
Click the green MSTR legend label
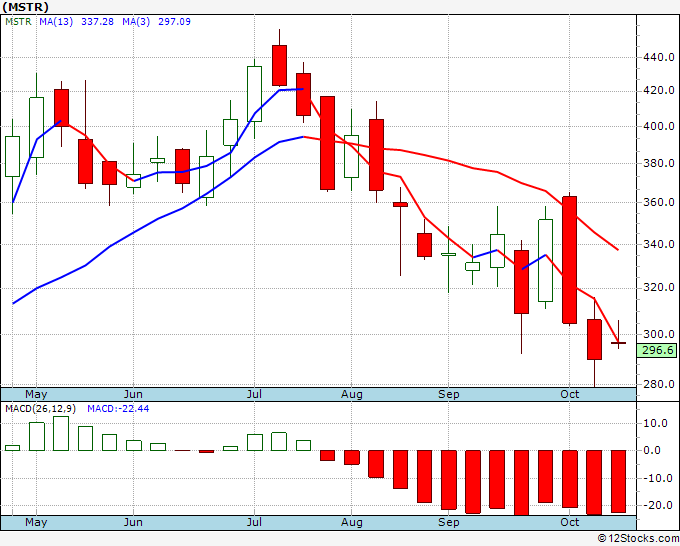[18, 22]
